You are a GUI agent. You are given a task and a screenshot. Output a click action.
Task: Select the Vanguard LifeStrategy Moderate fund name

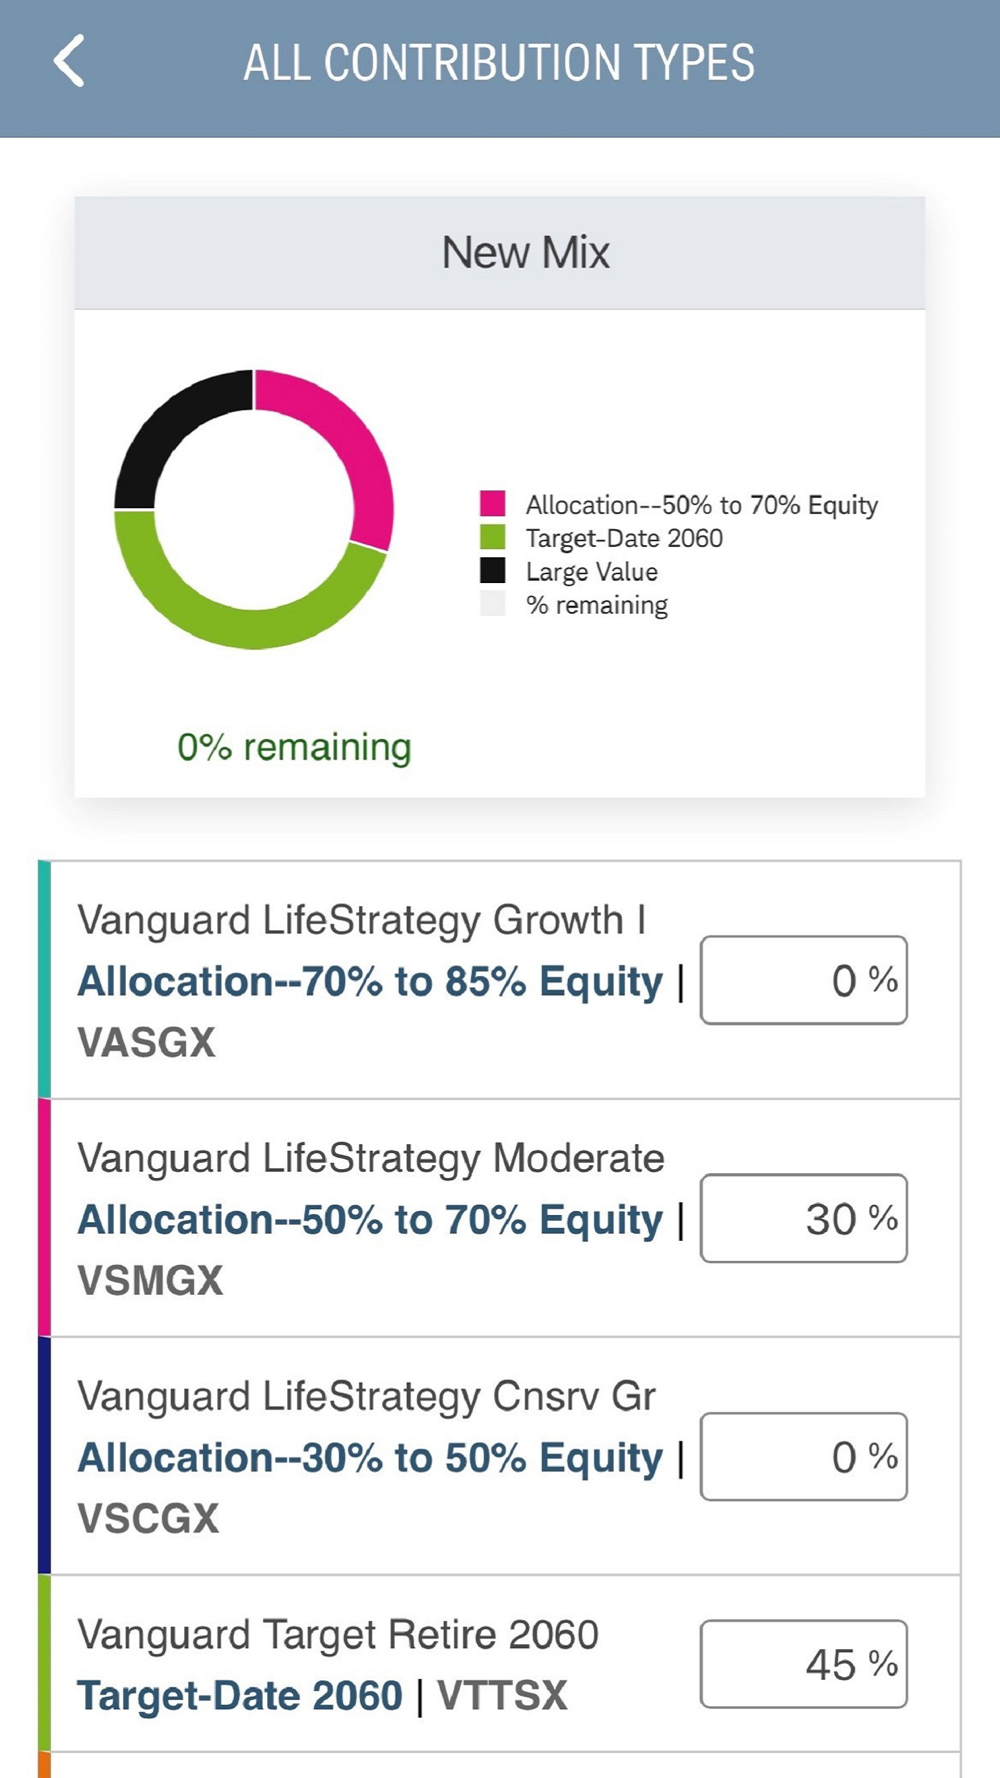tap(371, 1158)
